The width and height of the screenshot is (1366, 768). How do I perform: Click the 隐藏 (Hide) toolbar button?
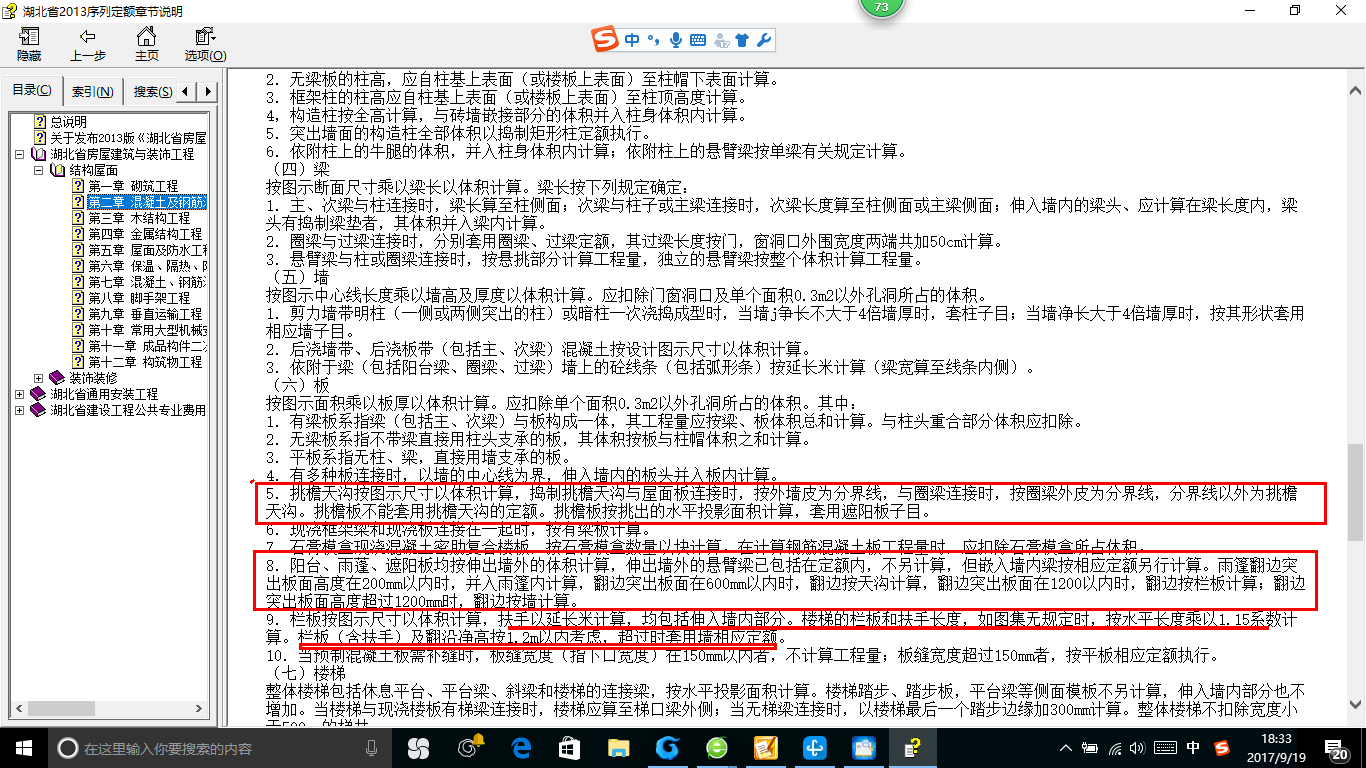click(x=29, y=45)
